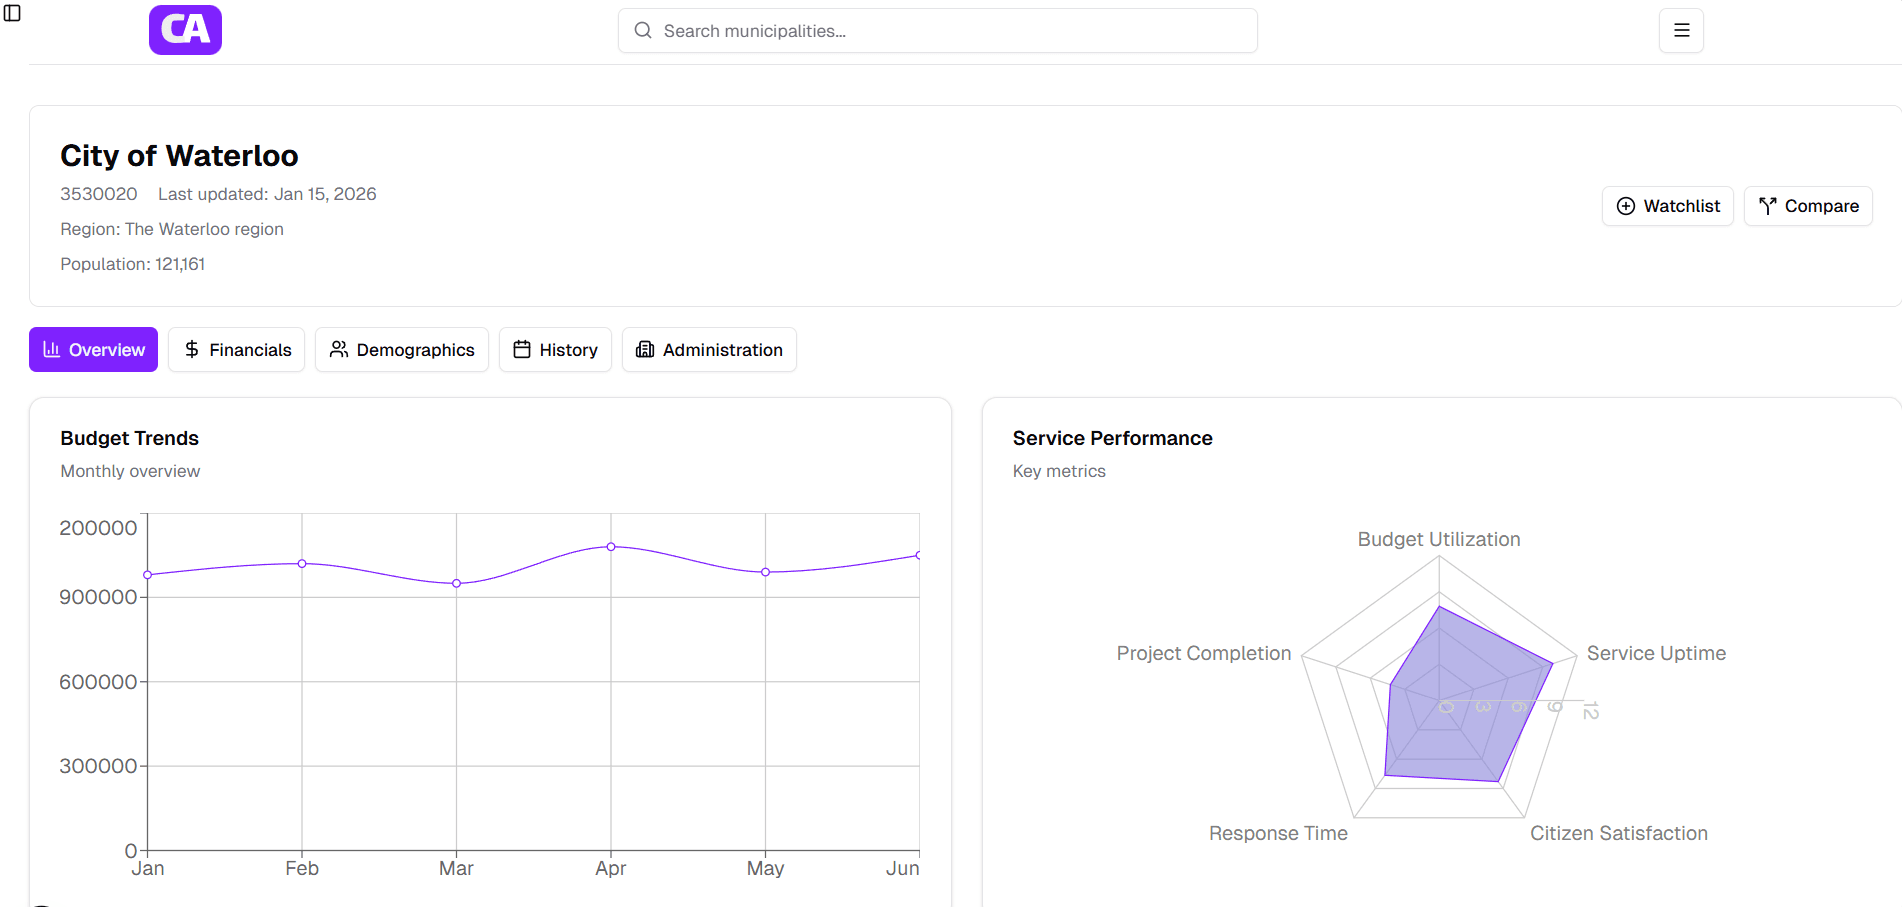
Task: Click the May x-axis label
Action: (765, 869)
